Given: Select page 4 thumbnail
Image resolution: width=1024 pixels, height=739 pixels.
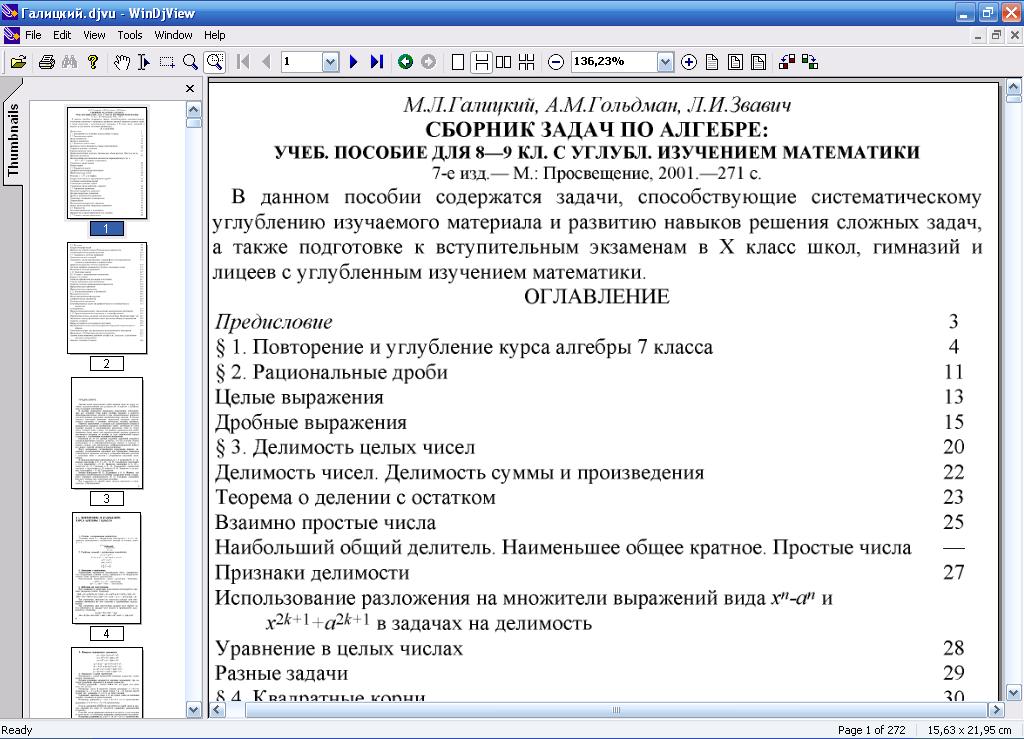Looking at the screenshot, I should 106,568.
